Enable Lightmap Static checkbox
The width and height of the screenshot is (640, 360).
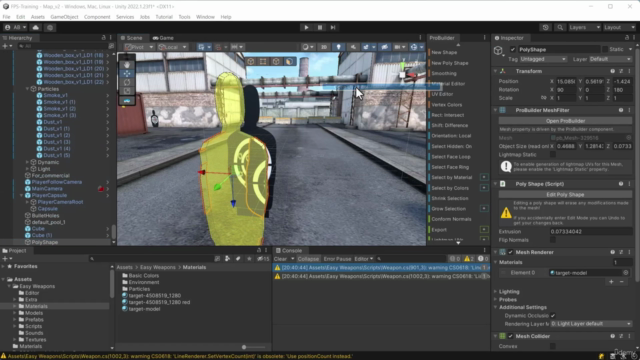[x=553, y=155]
